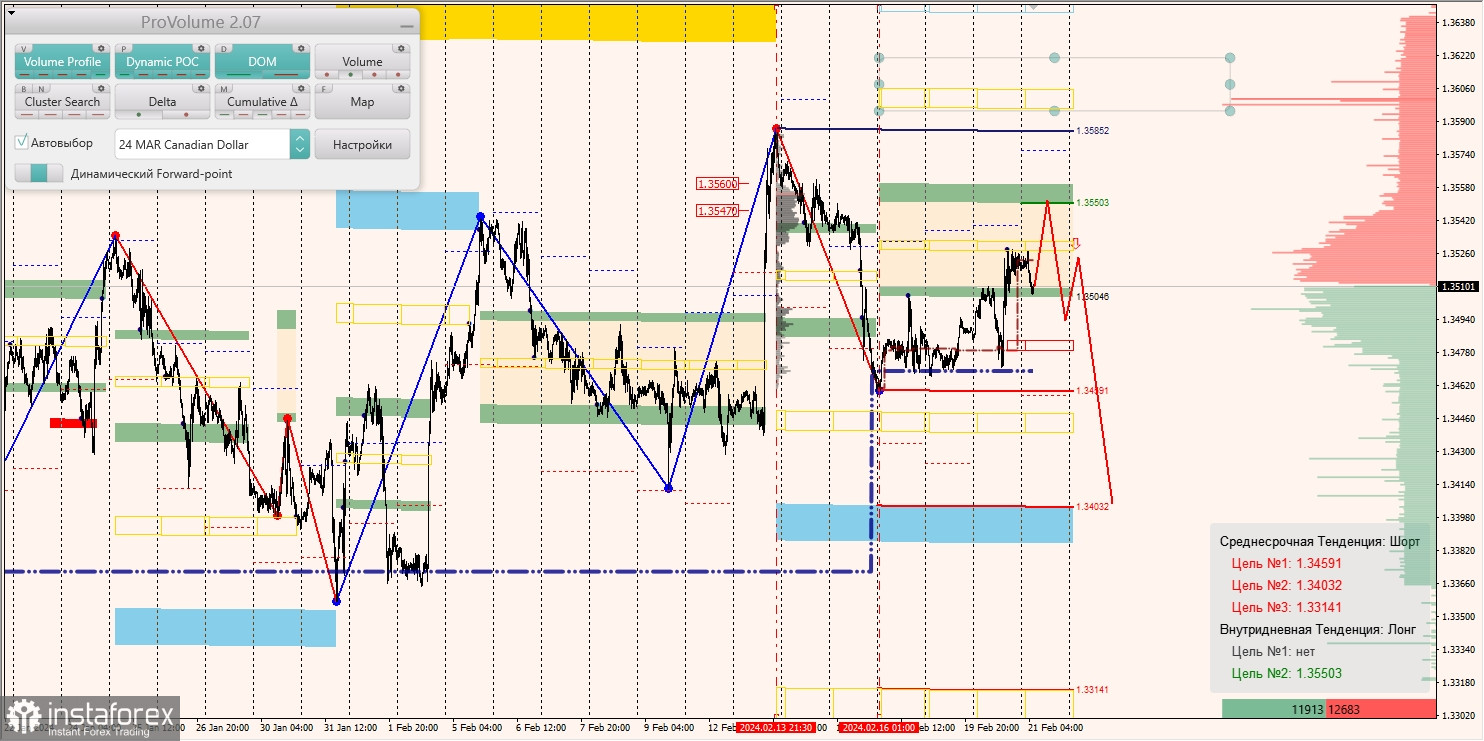
Task: Toggle the Cluster Search indicator
Action: [x=62, y=102]
